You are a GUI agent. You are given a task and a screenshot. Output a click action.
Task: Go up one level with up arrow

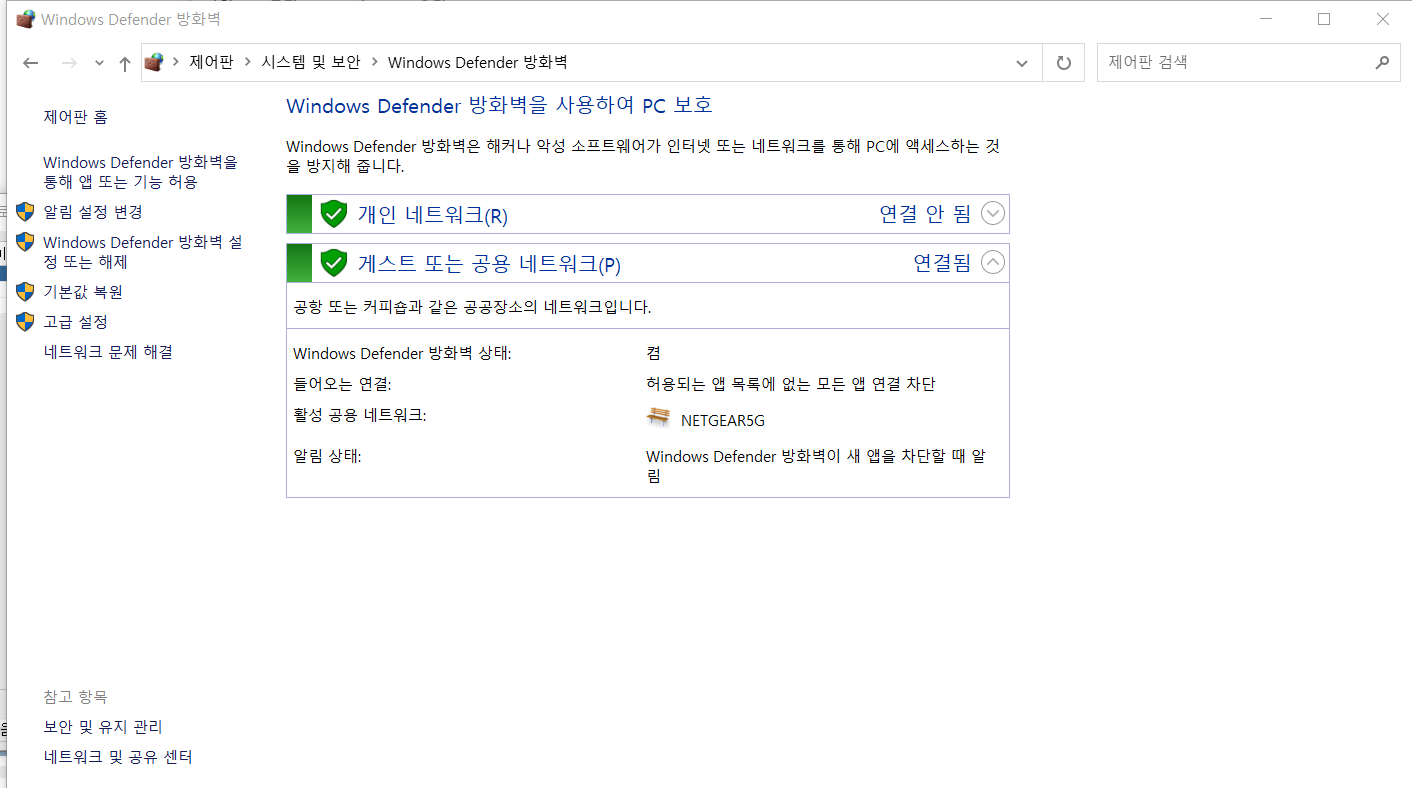(x=124, y=63)
